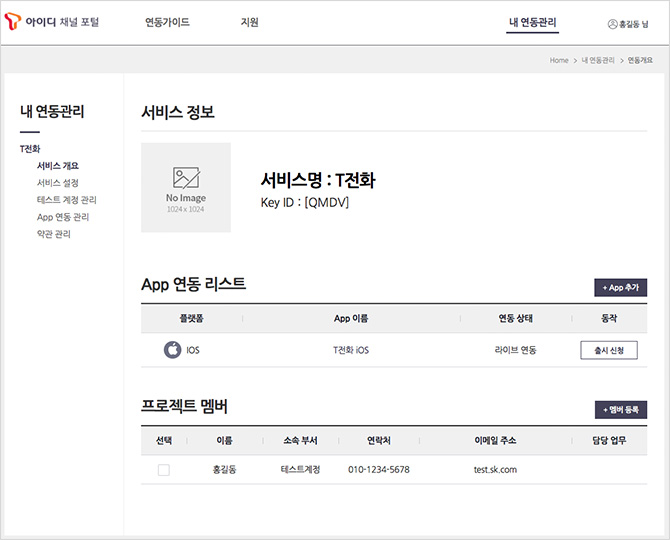Image resolution: width=670 pixels, height=540 pixels.
Task: Open the 연동가이드 menu
Action: [x=168, y=22]
